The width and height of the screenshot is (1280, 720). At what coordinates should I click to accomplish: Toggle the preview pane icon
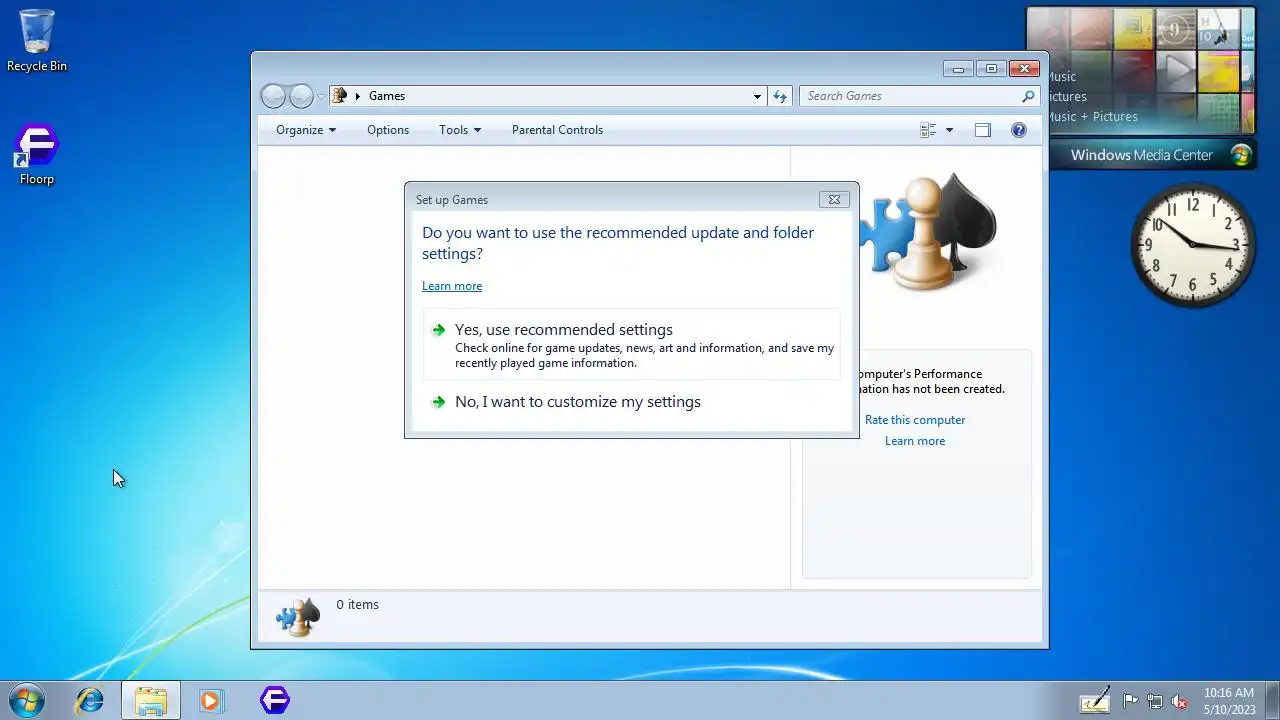[983, 130]
